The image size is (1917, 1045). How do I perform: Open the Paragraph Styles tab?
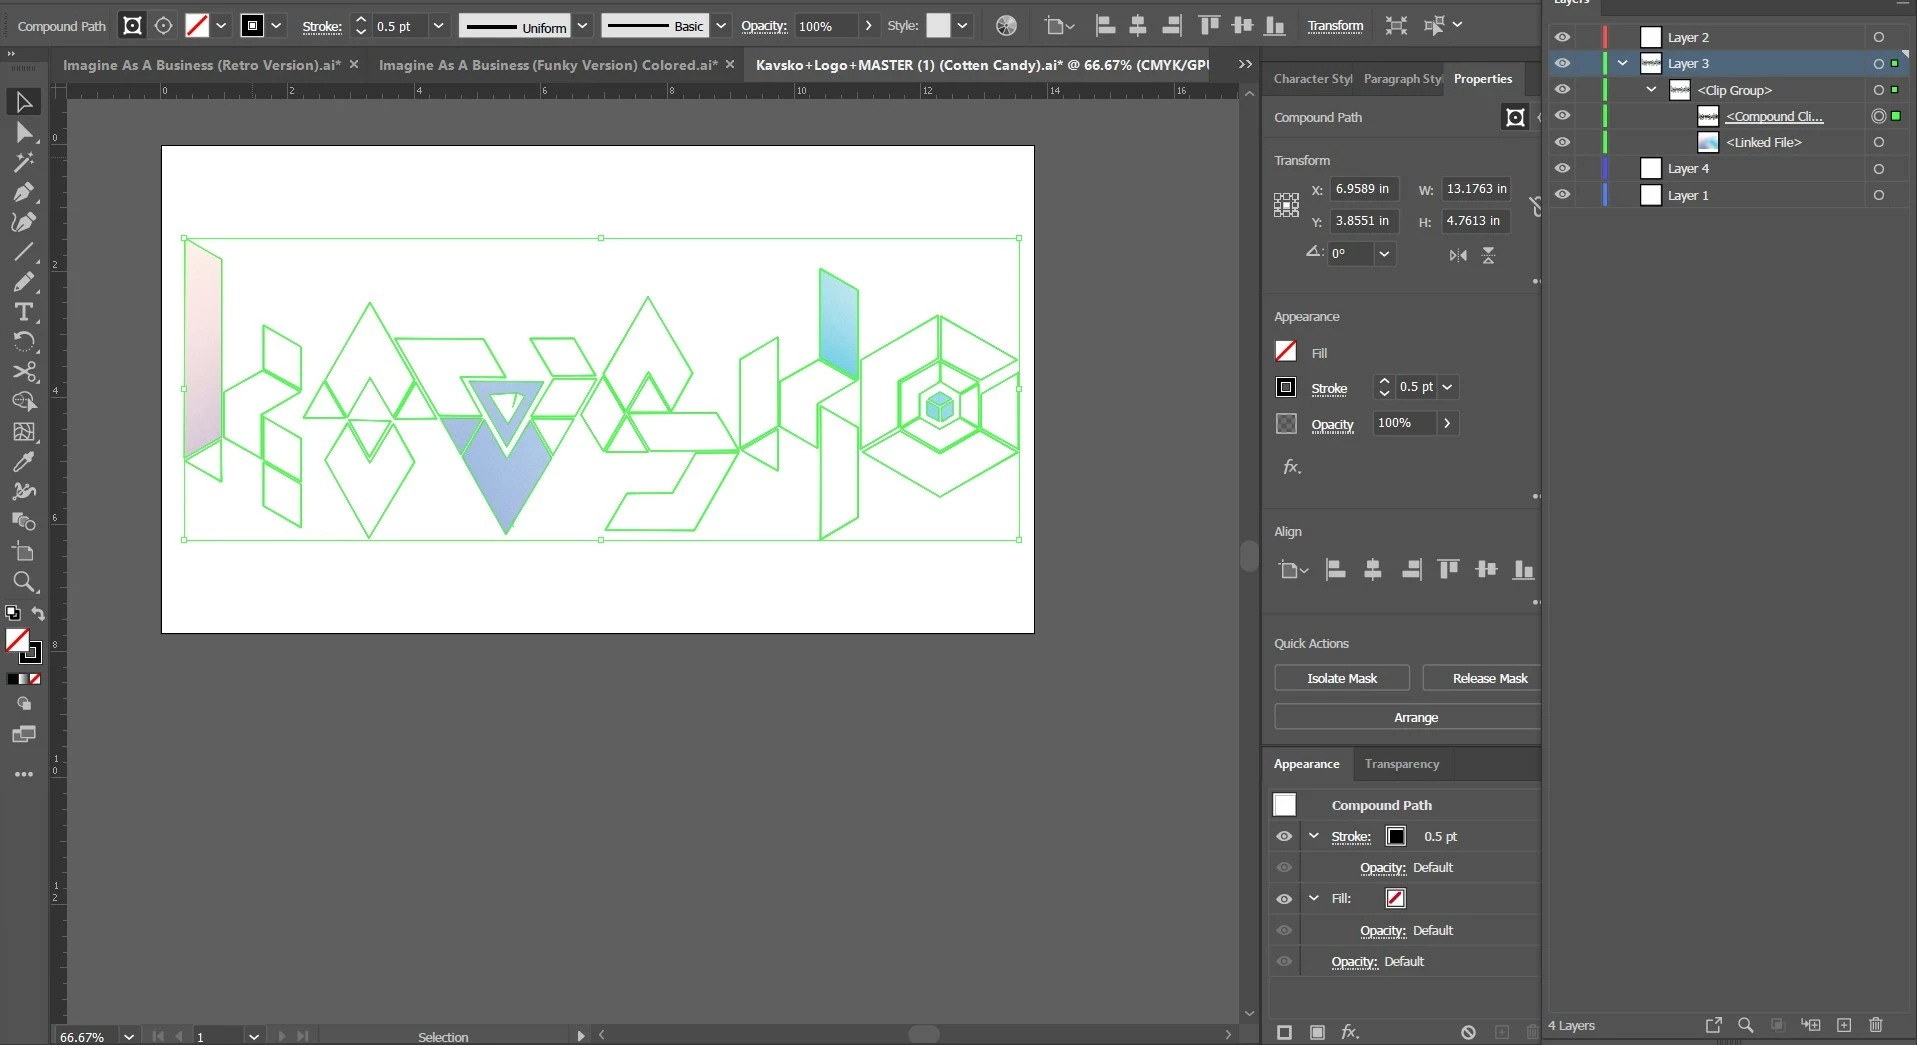1403,79
